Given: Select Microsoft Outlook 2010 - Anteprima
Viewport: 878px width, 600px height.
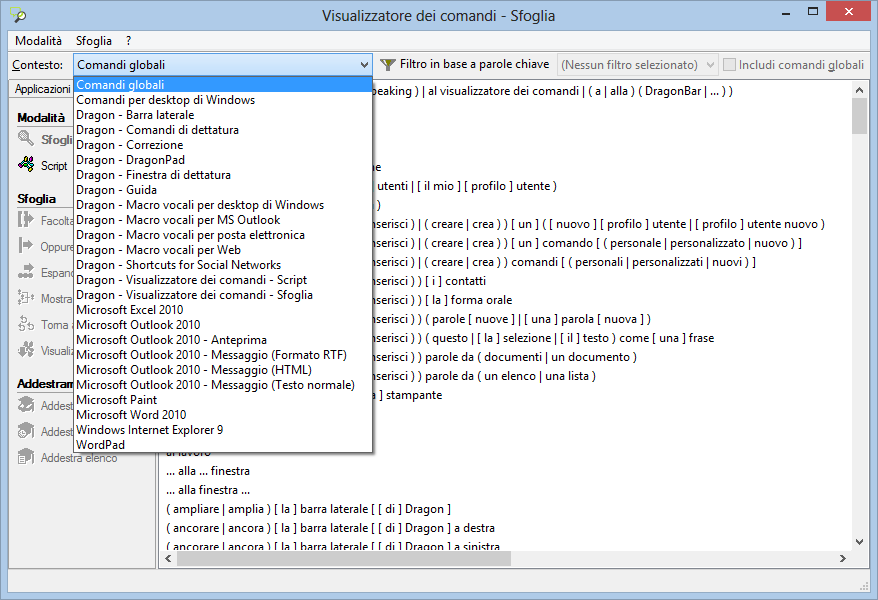Looking at the screenshot, I should tap(223, 340).
